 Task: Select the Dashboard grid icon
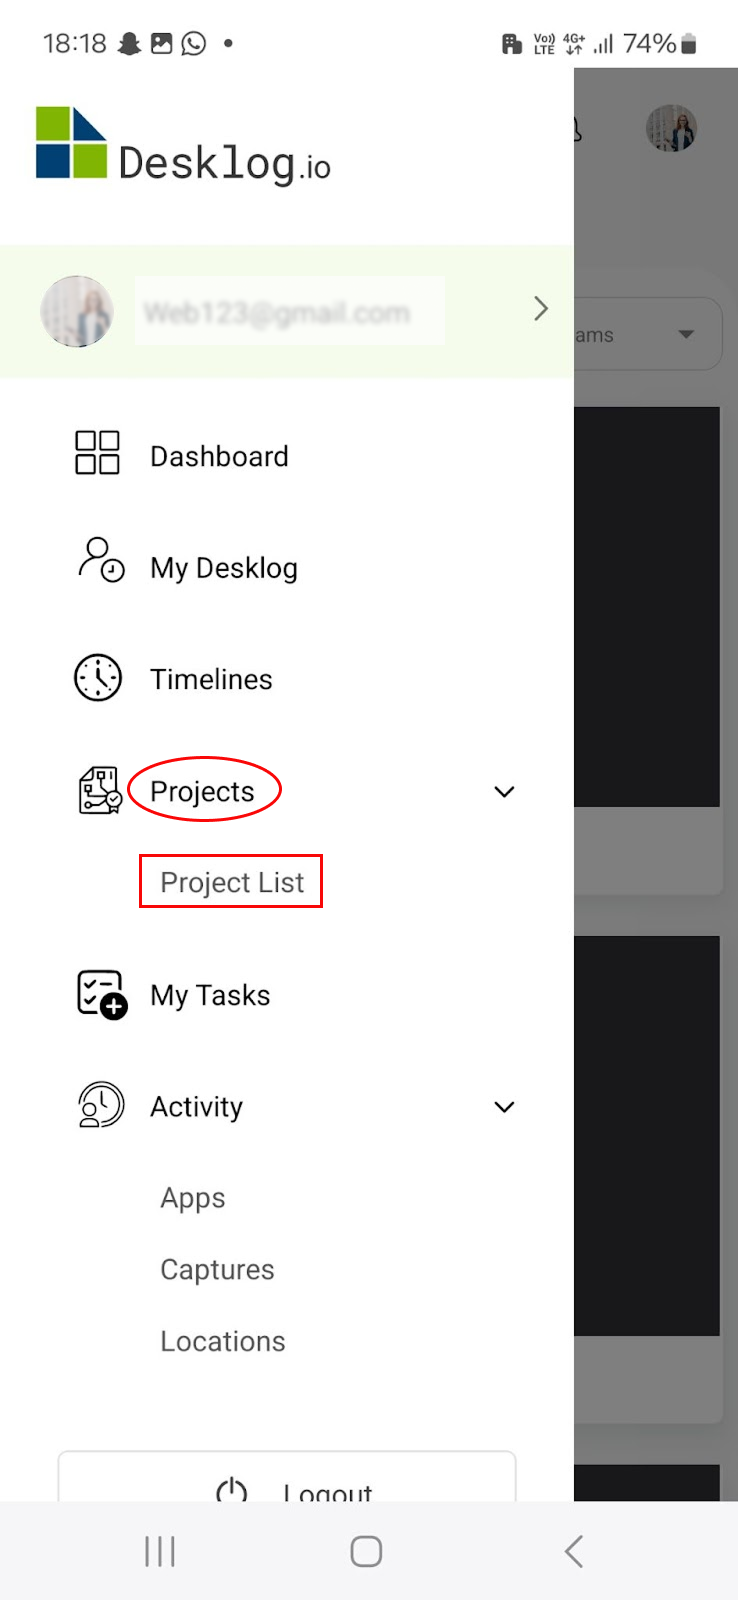(x=97, y=452)
